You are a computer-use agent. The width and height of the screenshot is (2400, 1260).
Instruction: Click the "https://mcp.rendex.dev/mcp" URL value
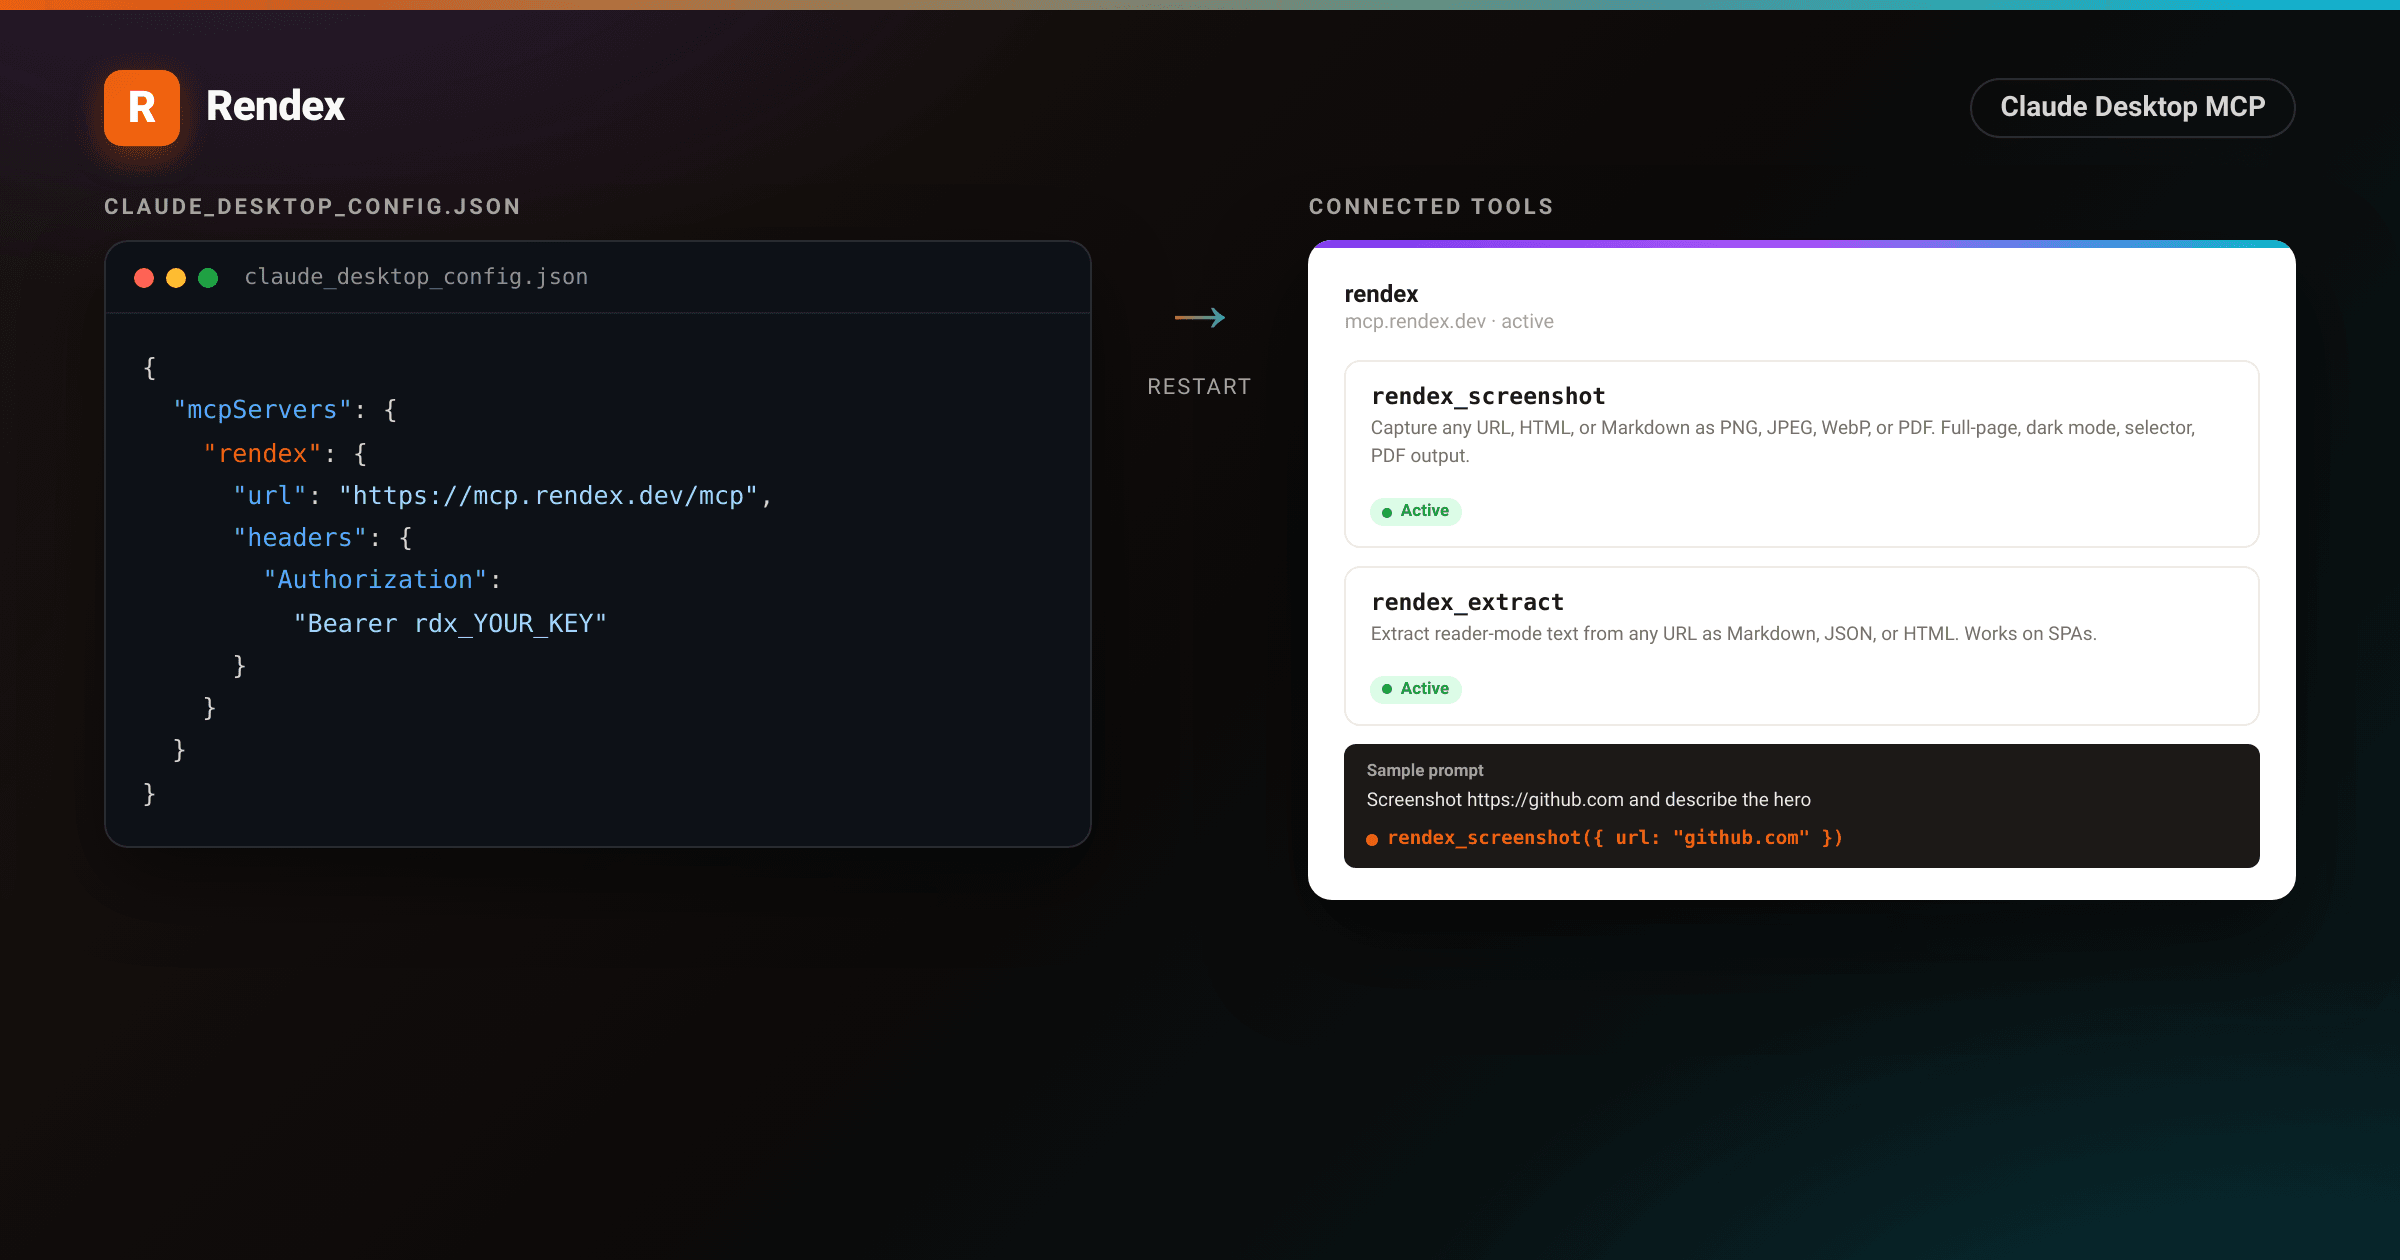548,496
